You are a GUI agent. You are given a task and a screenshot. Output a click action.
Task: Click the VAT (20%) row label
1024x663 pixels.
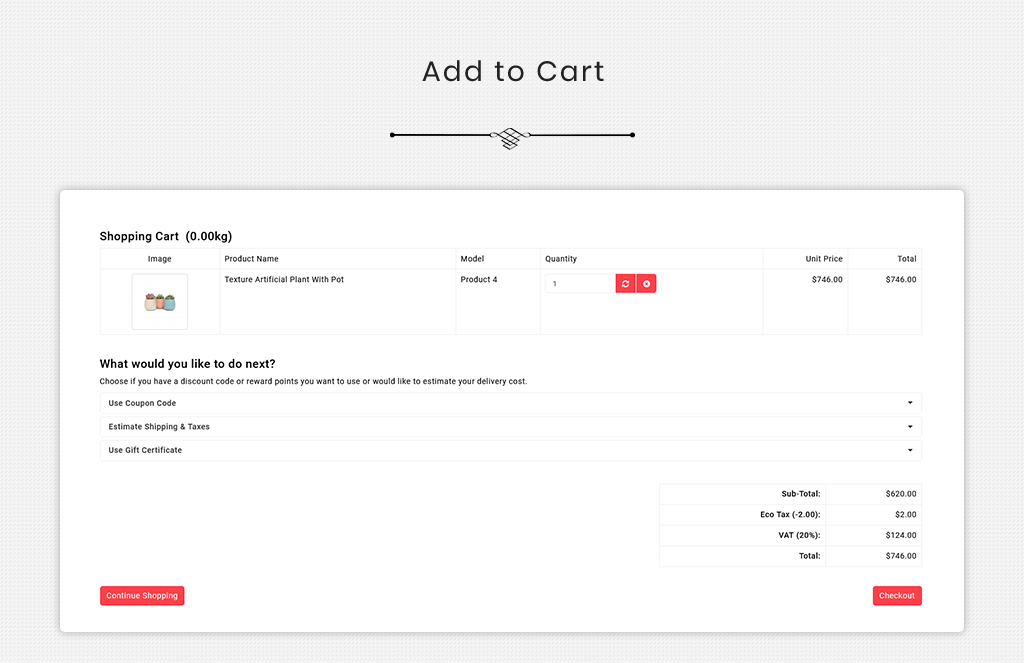[x=802, y=535]
